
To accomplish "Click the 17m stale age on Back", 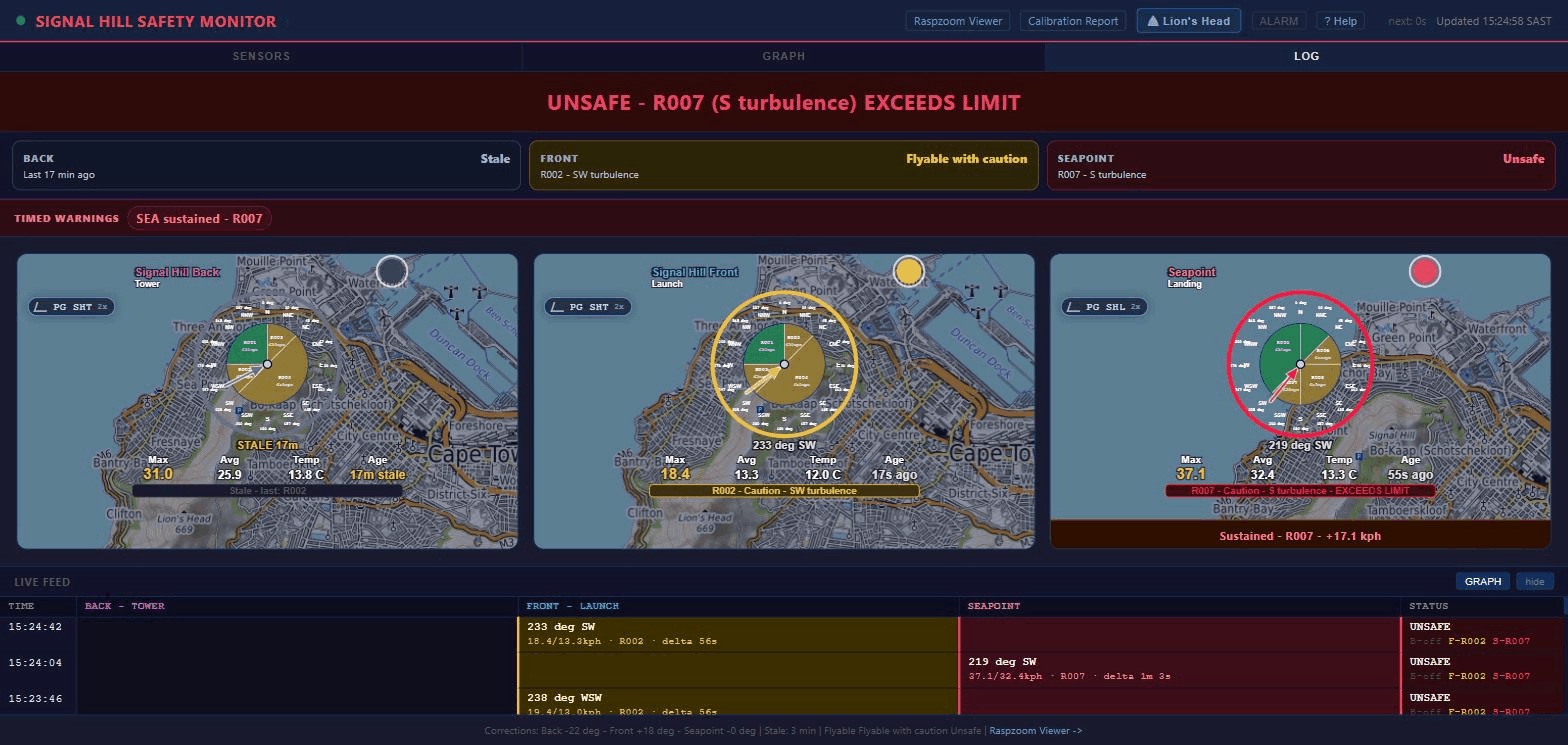I will click(377, 475).
